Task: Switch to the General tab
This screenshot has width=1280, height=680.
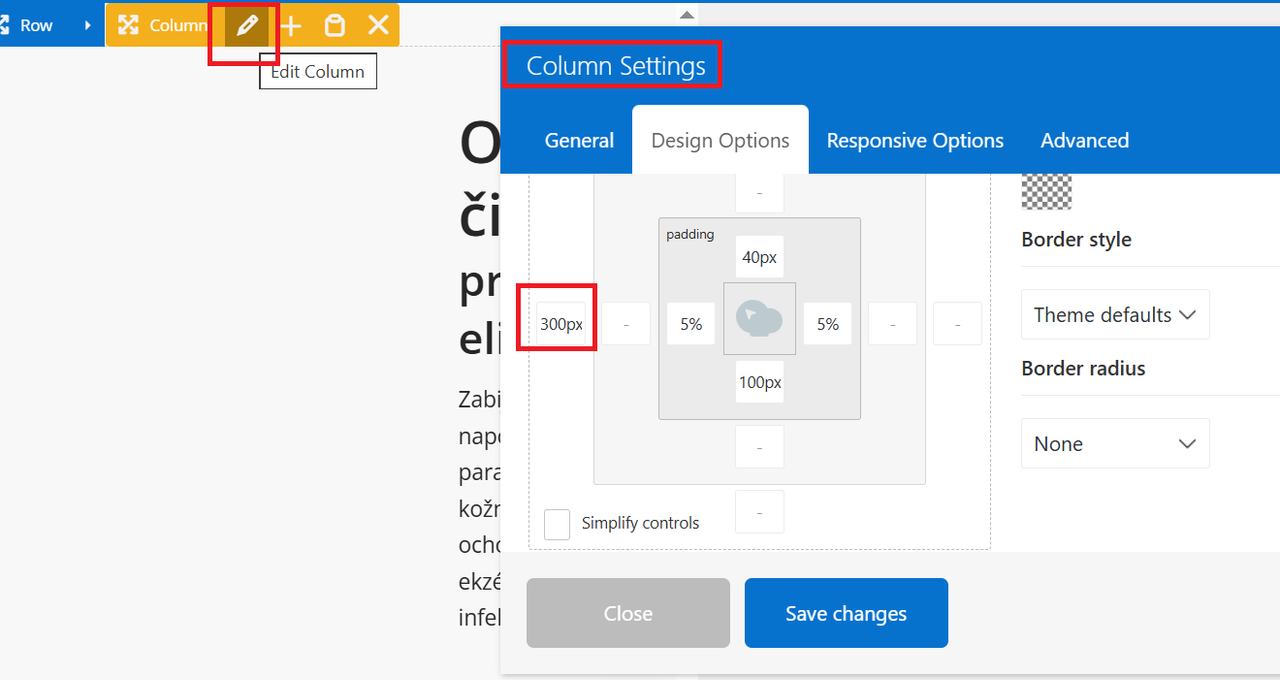Action: click(x=579, y=141)
